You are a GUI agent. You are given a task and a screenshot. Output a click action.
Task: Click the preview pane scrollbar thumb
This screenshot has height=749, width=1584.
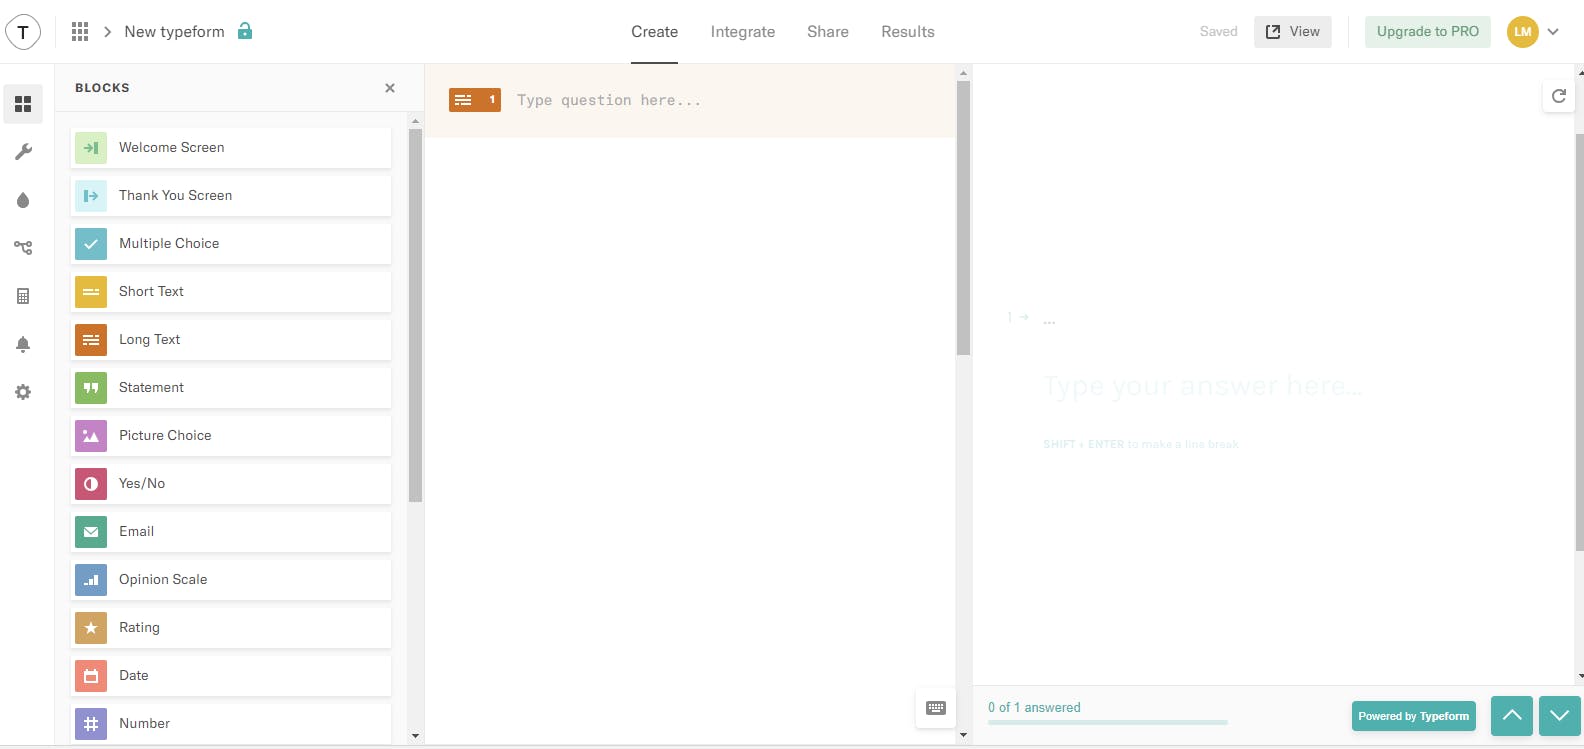(1579, 342)
